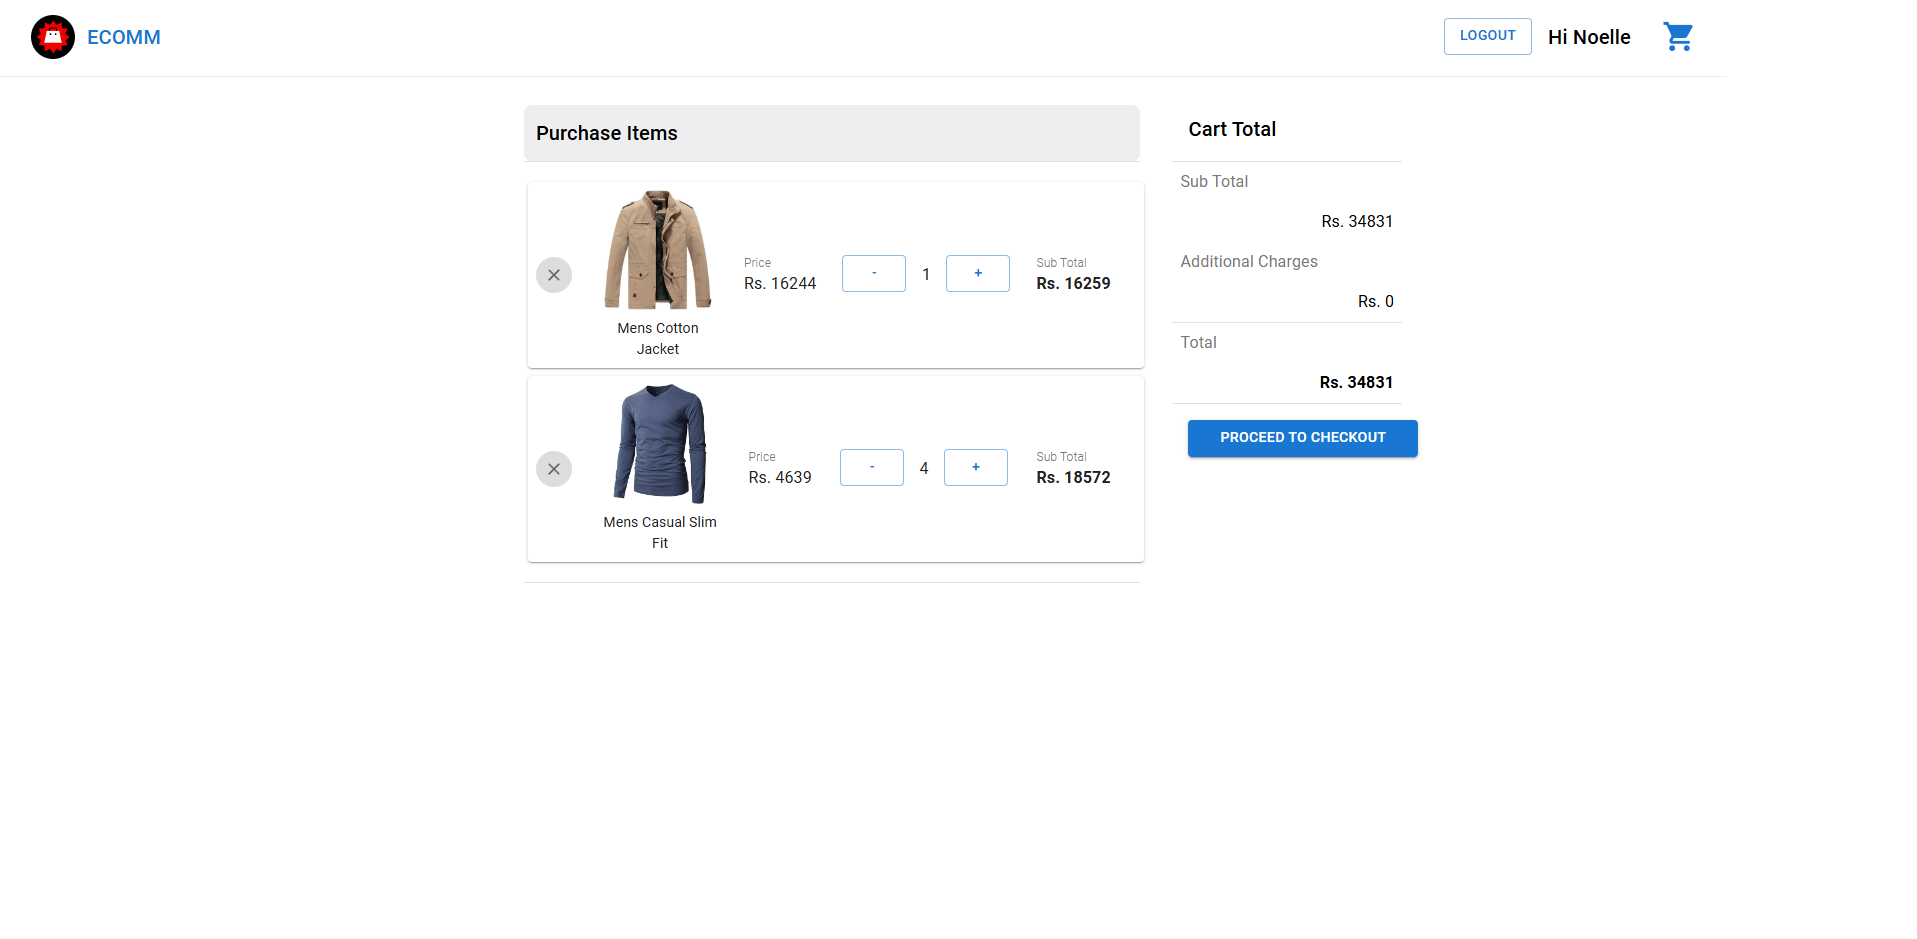Open the tan cotton jacket image
This screenshot has width=1917, height=939.
(x=658, y=250)
